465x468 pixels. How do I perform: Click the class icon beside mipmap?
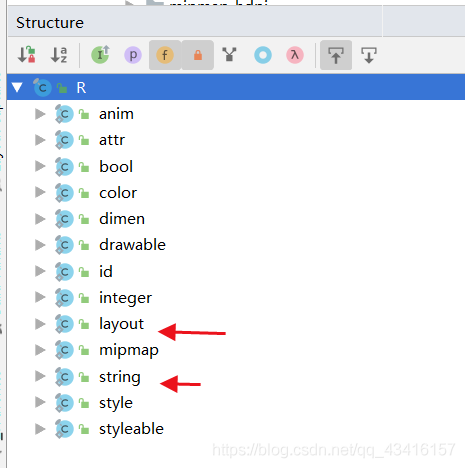(64, 350)
